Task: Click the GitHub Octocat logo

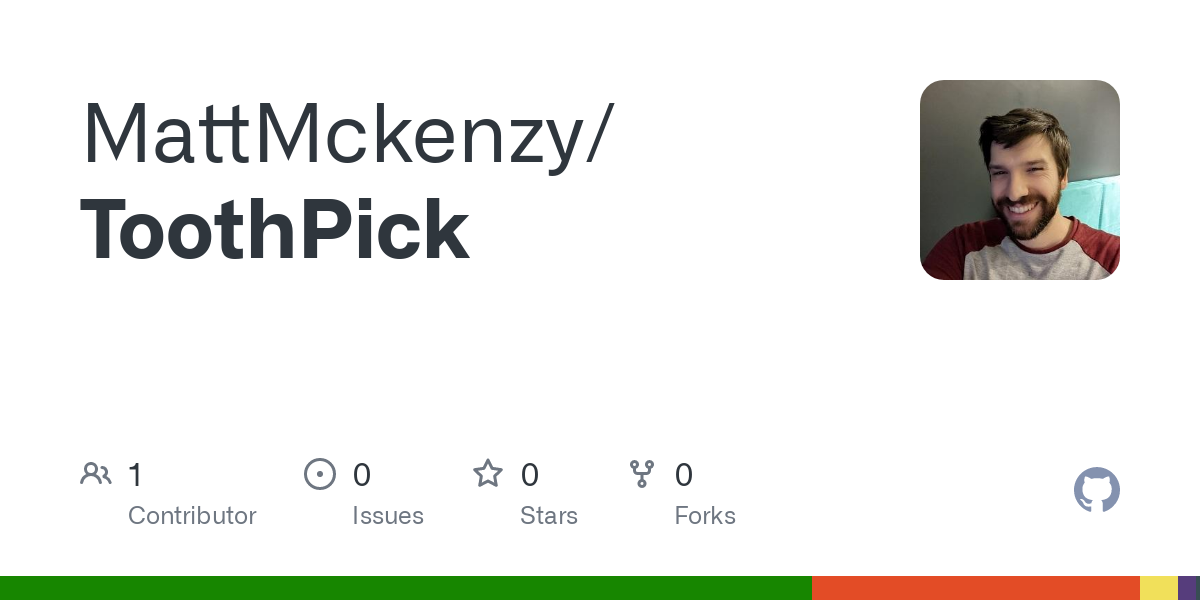Action: tap(1097, 490)
